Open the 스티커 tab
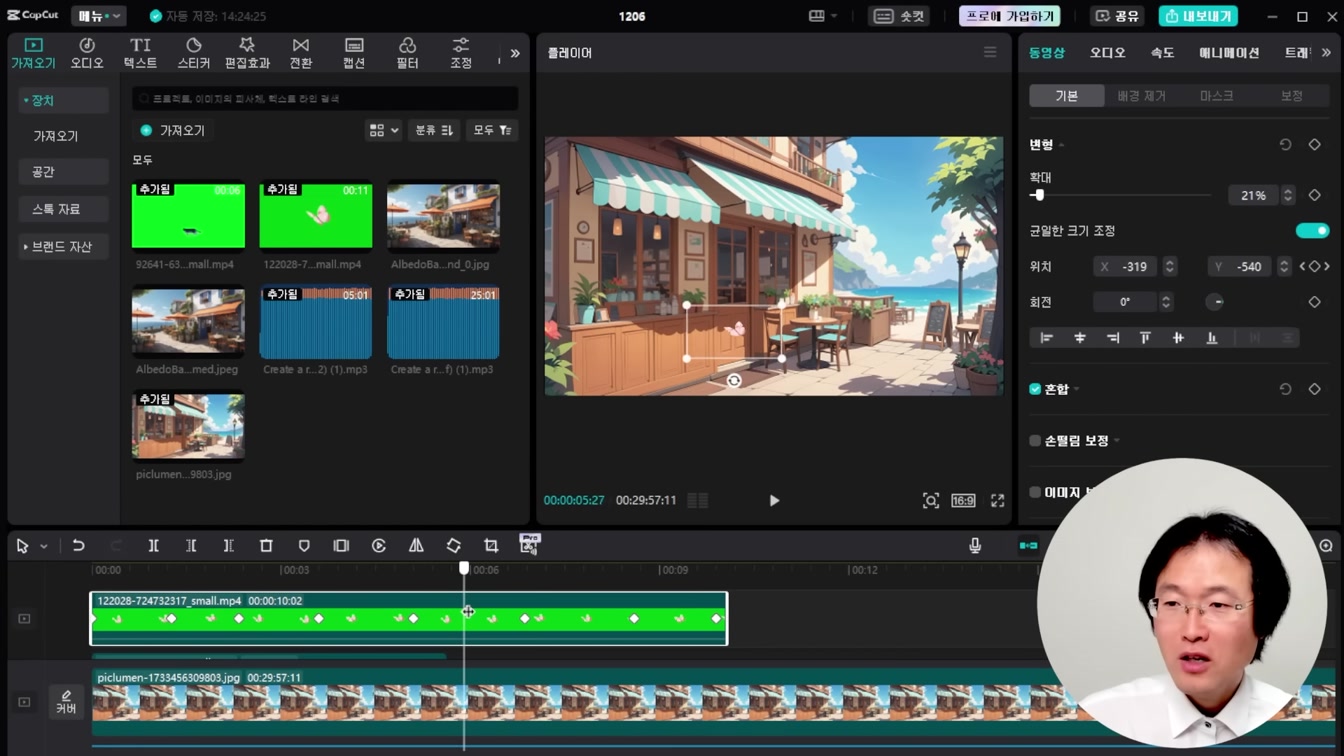Image resolution: width=1344 pixels, height=756 pixels. [x=194, y=53]
